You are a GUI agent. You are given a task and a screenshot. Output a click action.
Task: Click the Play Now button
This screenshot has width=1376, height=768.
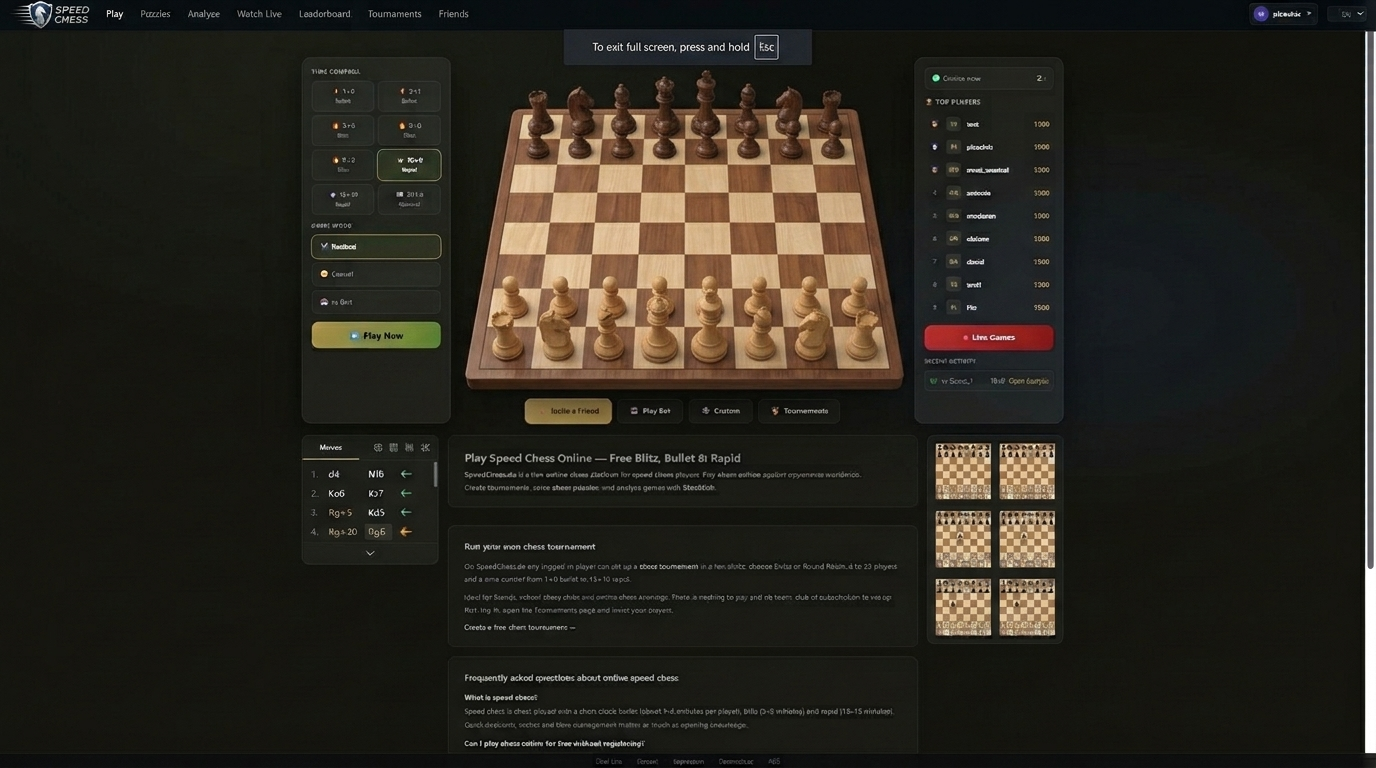376,335
